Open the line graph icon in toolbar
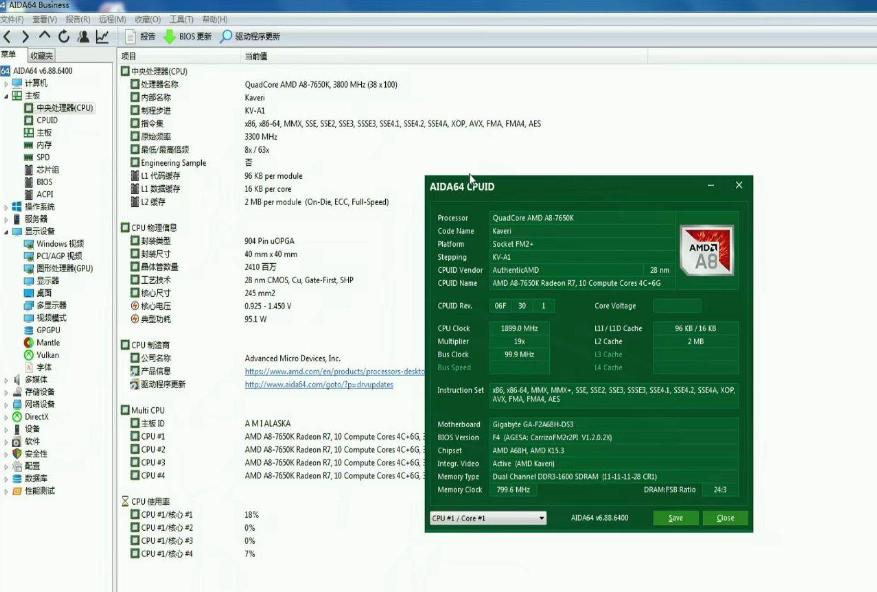 102,37
